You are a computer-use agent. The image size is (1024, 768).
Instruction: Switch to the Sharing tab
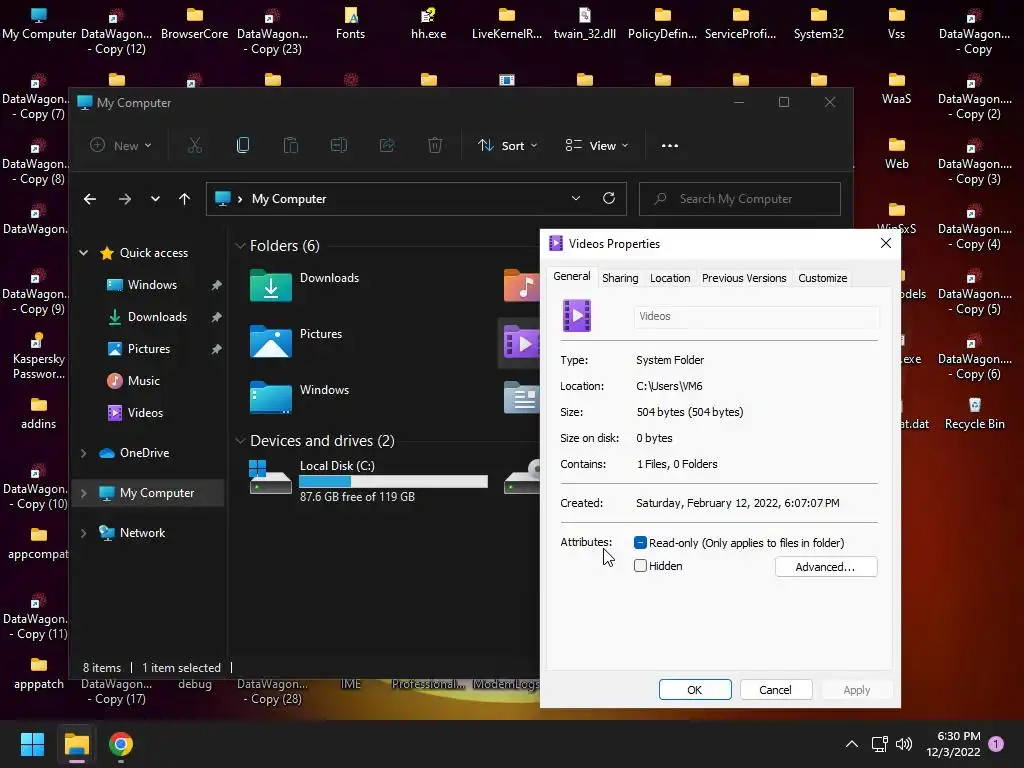click(x=620, y=278)
